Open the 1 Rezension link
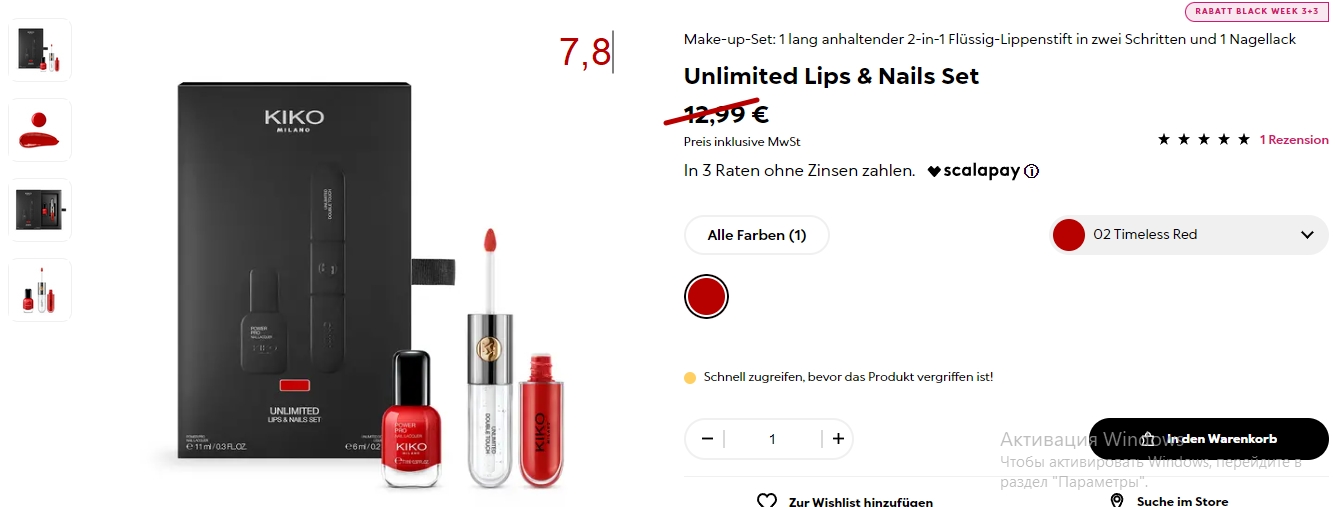Image resolution: width=1335 pixels, height=507 pixels. tap(1294, 140)
